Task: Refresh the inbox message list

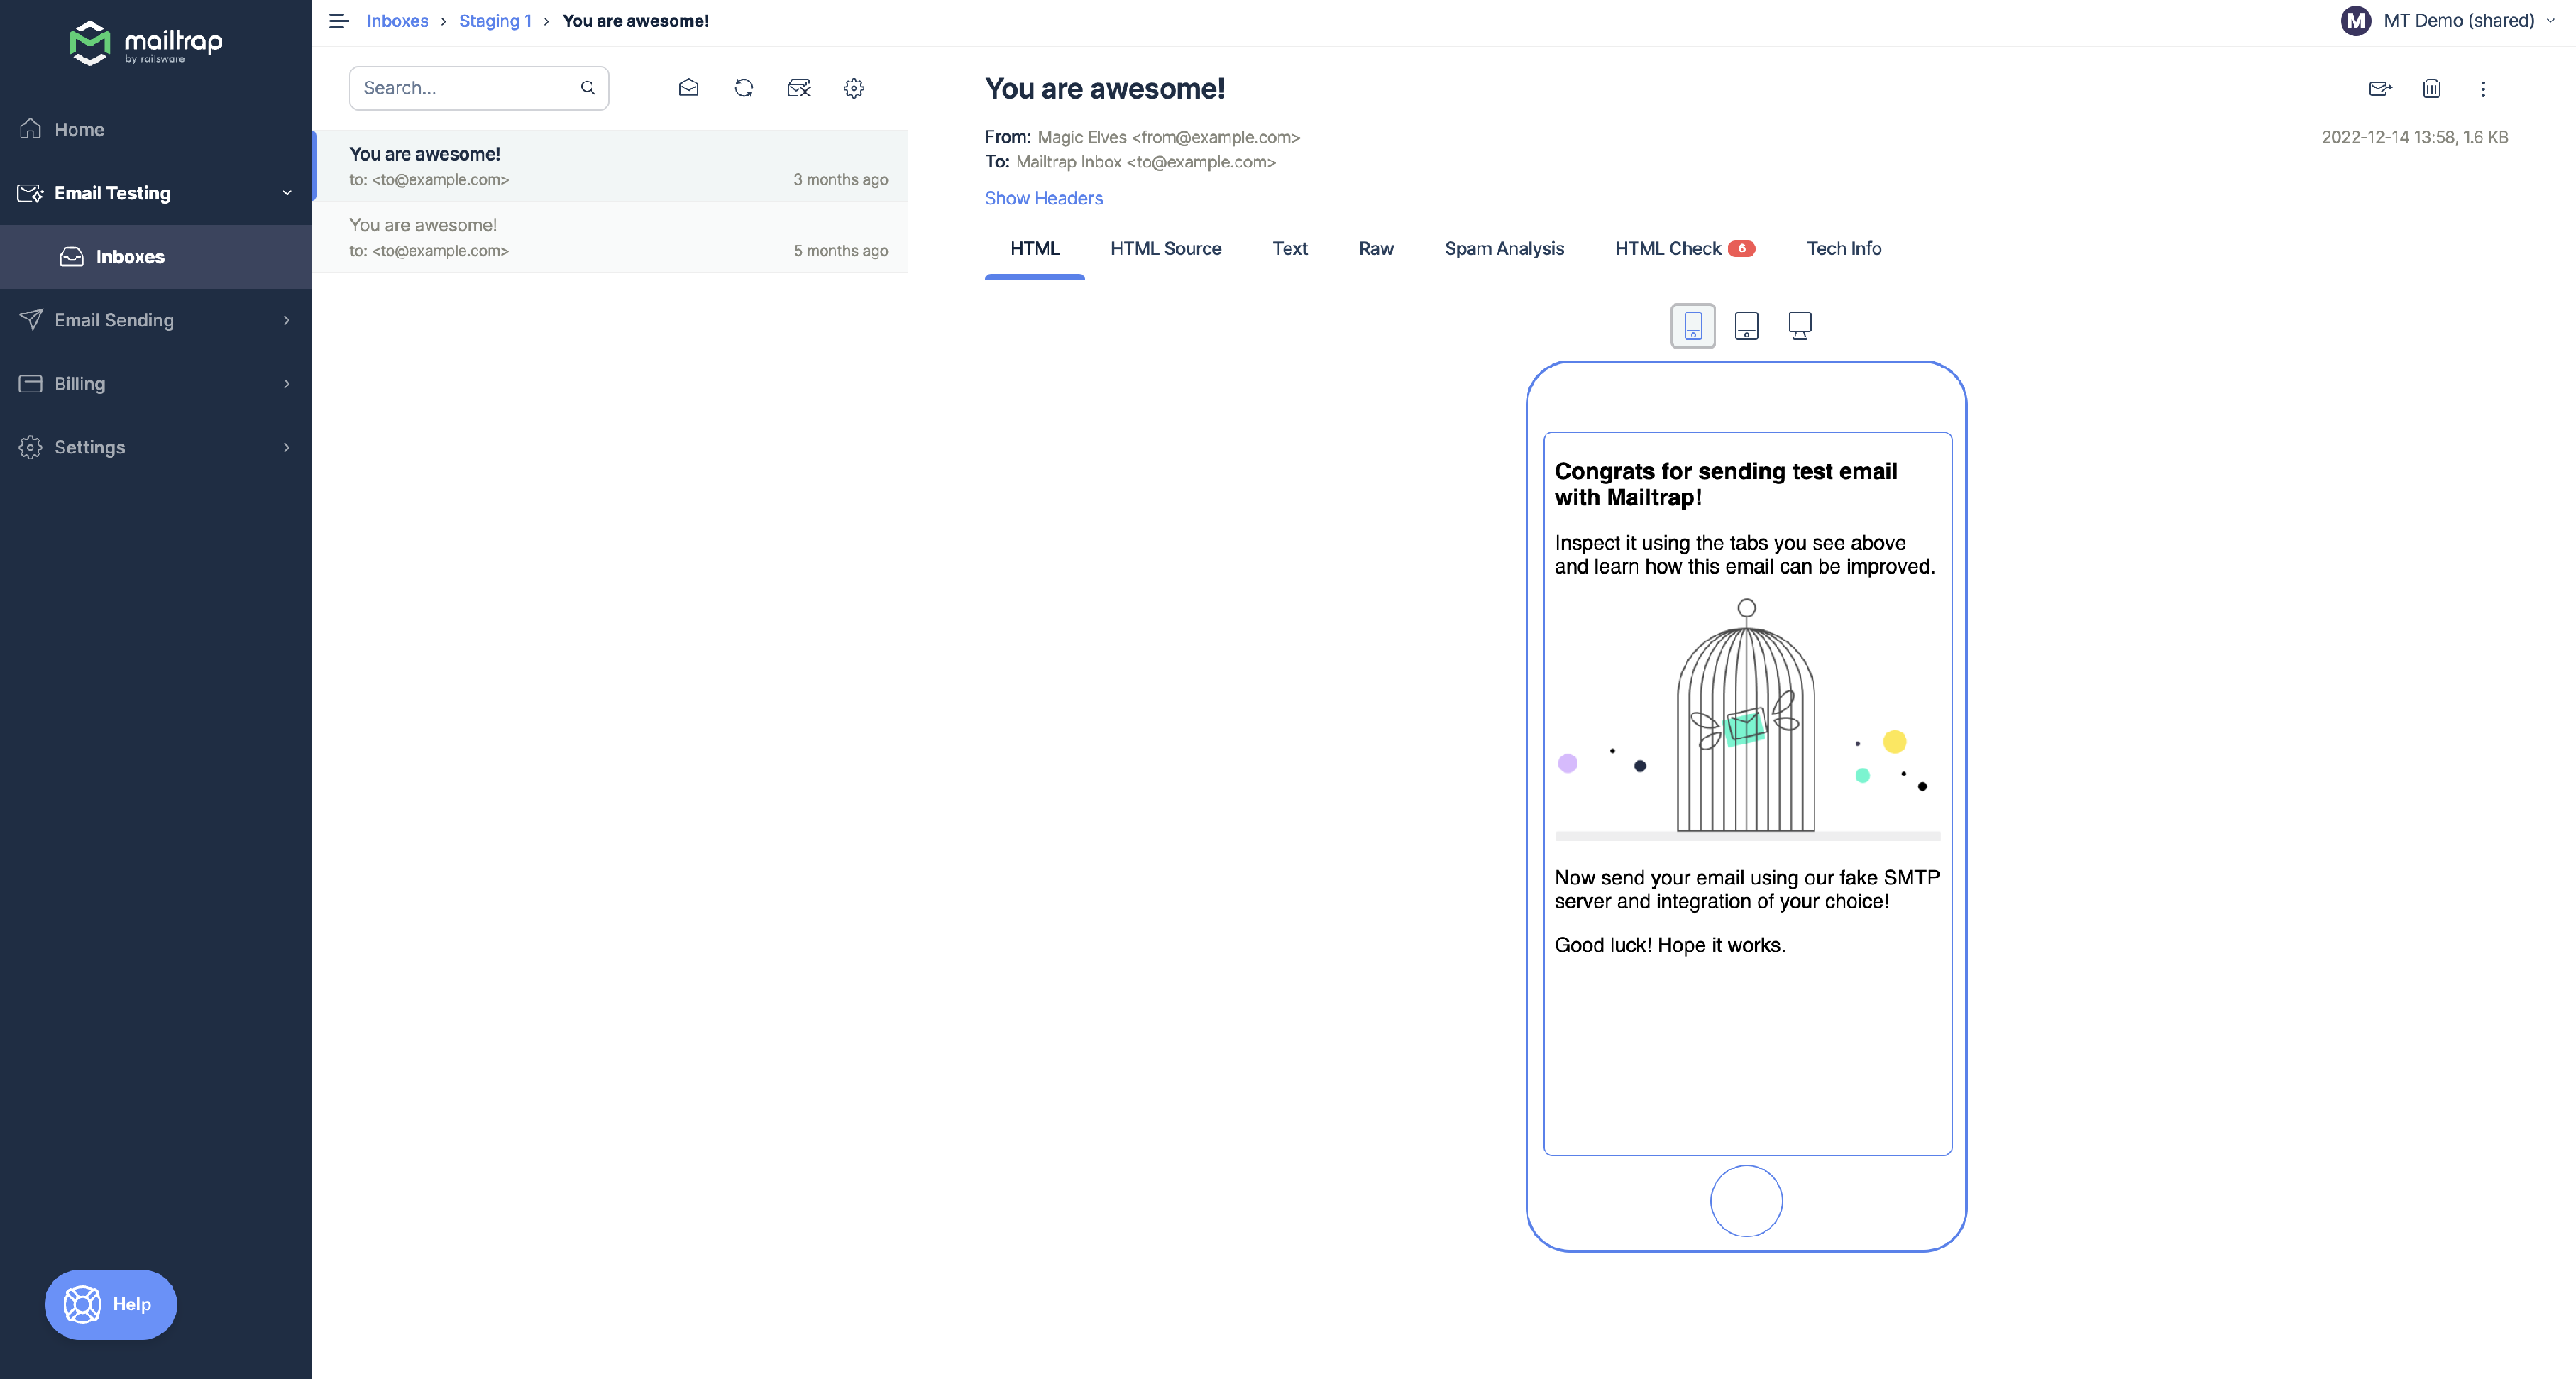Action: (743, 88)
